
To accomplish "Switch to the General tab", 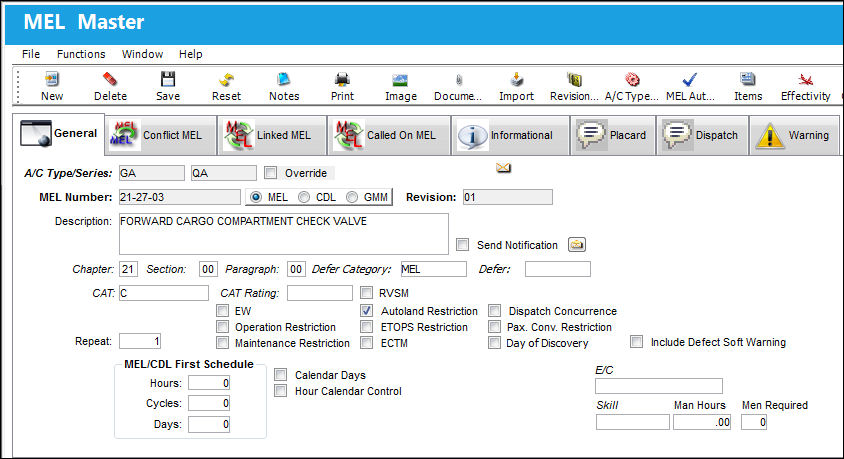I will 59,133.
